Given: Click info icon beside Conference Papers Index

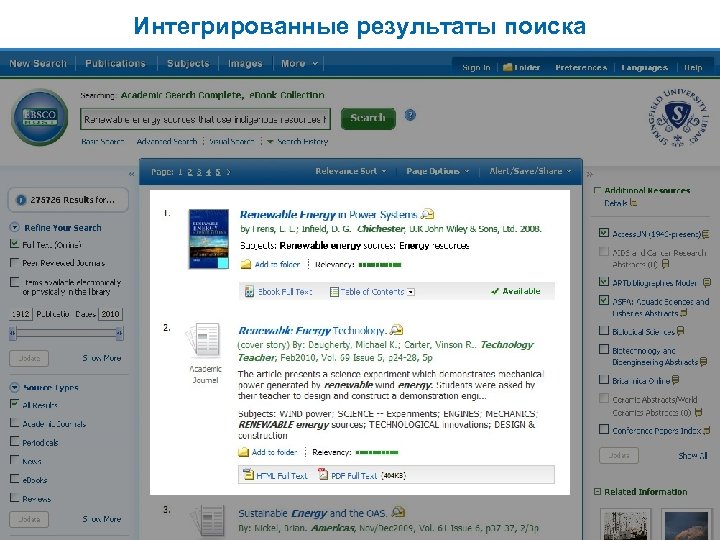Looking at the screenshot, I should click(707, 430).
